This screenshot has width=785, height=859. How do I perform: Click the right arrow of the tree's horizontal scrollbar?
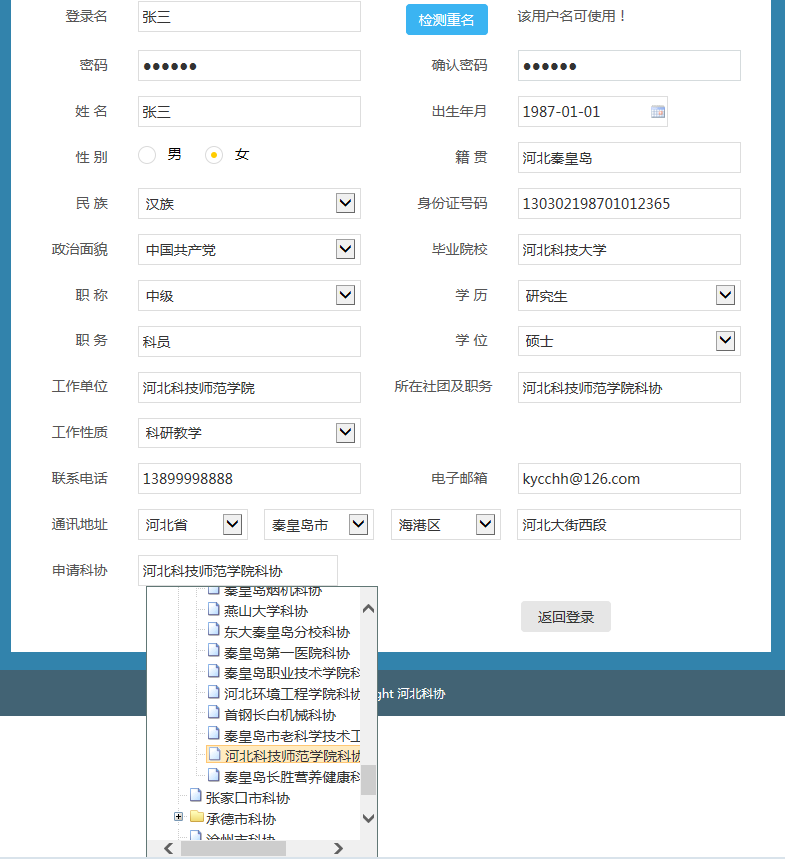click(x=338, y=848)
